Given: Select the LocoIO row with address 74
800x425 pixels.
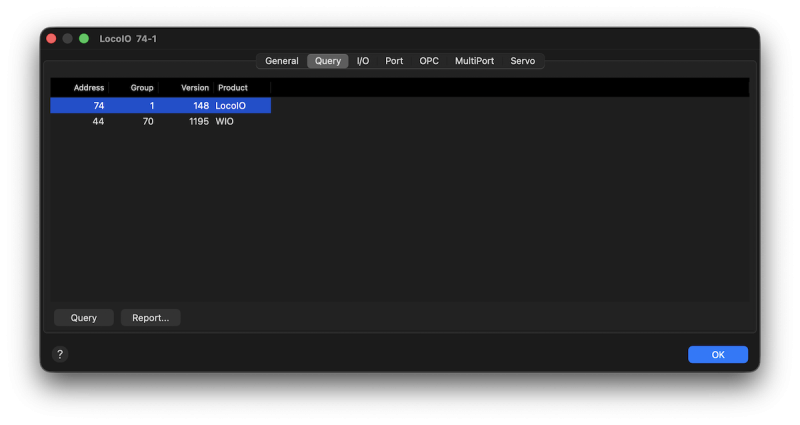Looking at the screenshot, I should click(x=160, y=105).
